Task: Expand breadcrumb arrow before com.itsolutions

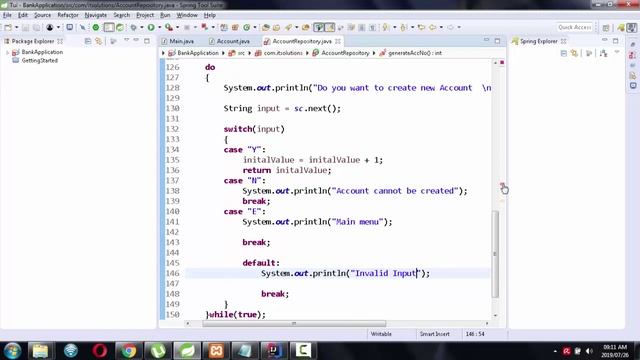Action: (249, 53)
